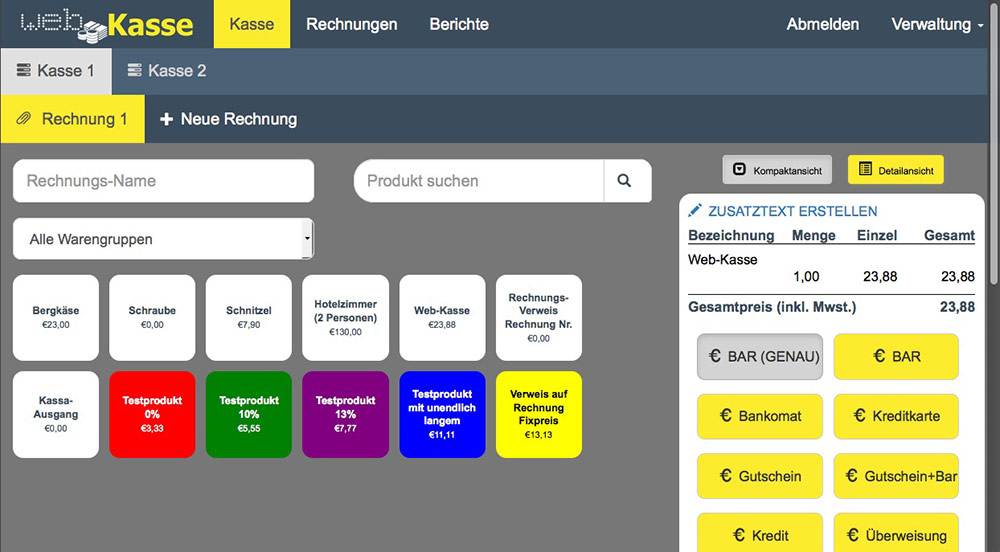Expand the Verwaltung menu
This screenshot has height=552, width=1000.
click(x=936, y=24)
